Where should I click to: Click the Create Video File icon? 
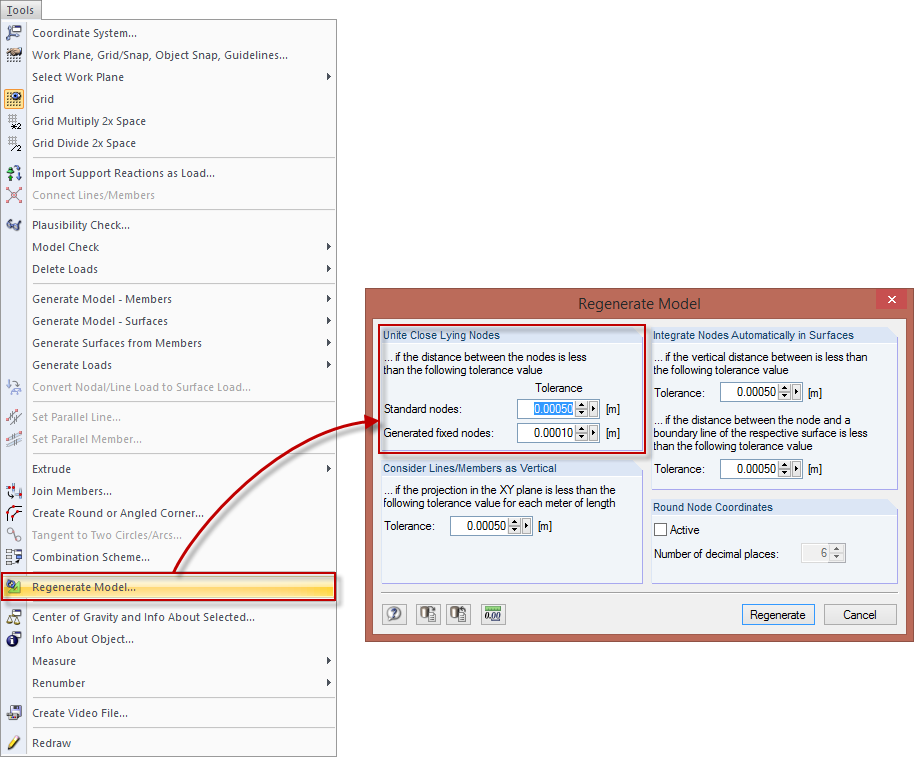point(14,713)
